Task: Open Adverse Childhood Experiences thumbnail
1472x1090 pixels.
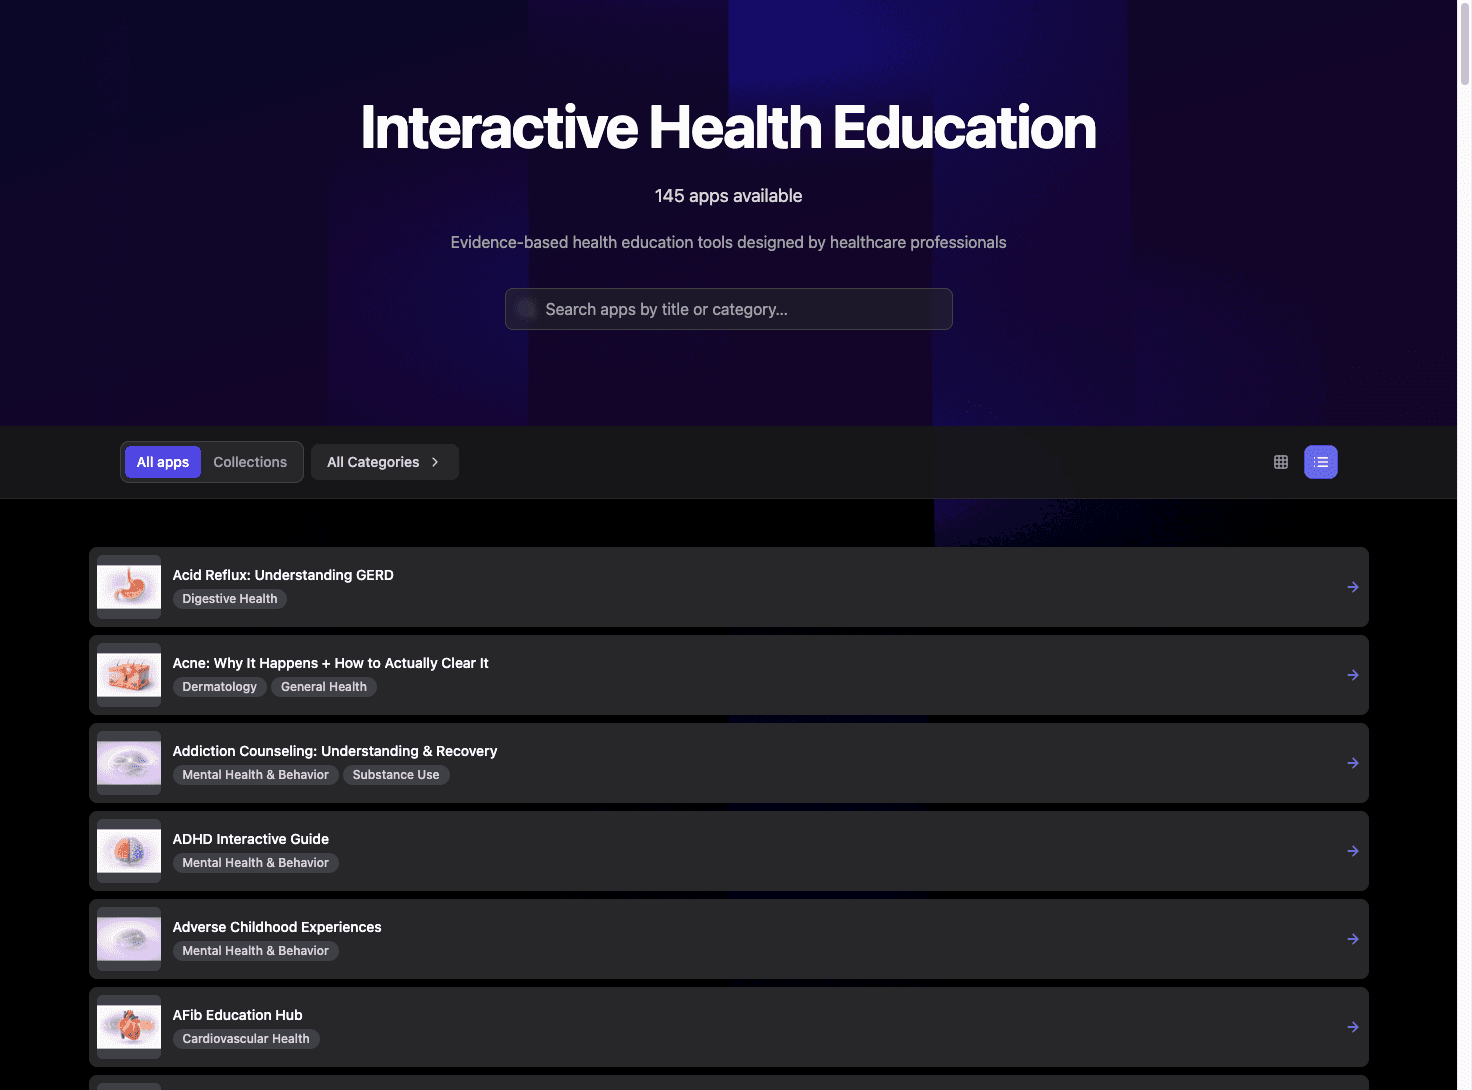Action: tap(129, 939)
